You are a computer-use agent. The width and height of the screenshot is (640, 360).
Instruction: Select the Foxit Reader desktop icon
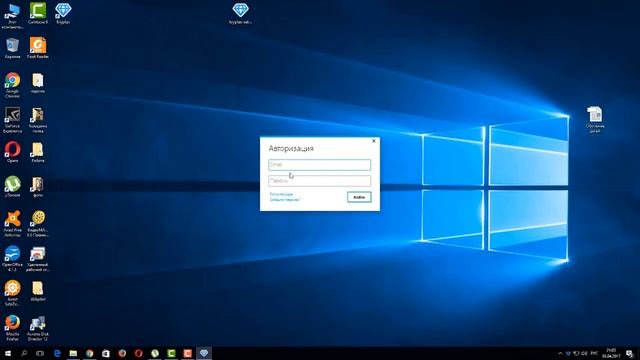click(38, 48)
